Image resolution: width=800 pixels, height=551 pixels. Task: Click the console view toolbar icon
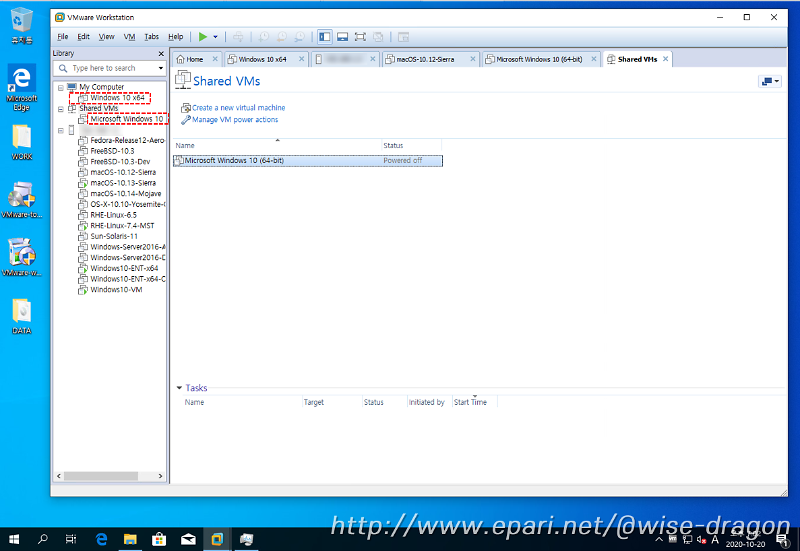[x=403, y=37]
